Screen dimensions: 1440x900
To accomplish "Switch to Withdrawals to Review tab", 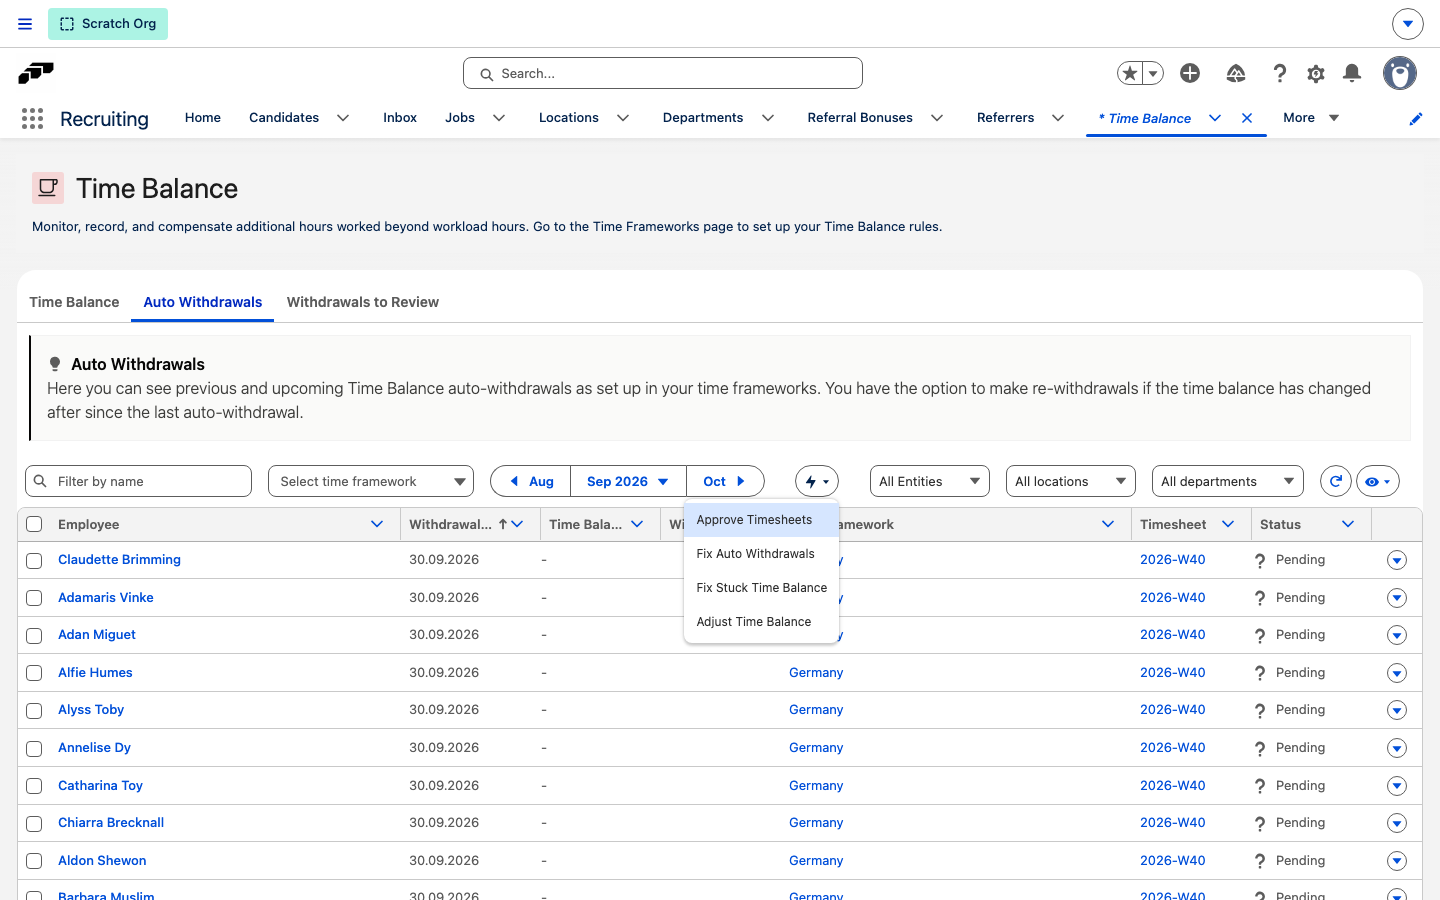I will pyautogui.click(x=363, y=302).
